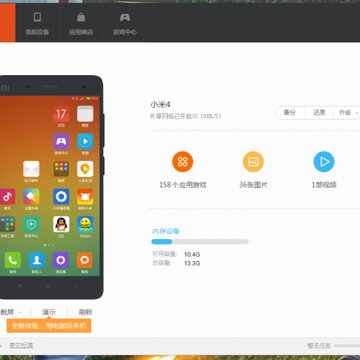Expand the 升级 upgrade dropdown
The width and height of the screenshot is (360, 360).
(x=347, y=113)
